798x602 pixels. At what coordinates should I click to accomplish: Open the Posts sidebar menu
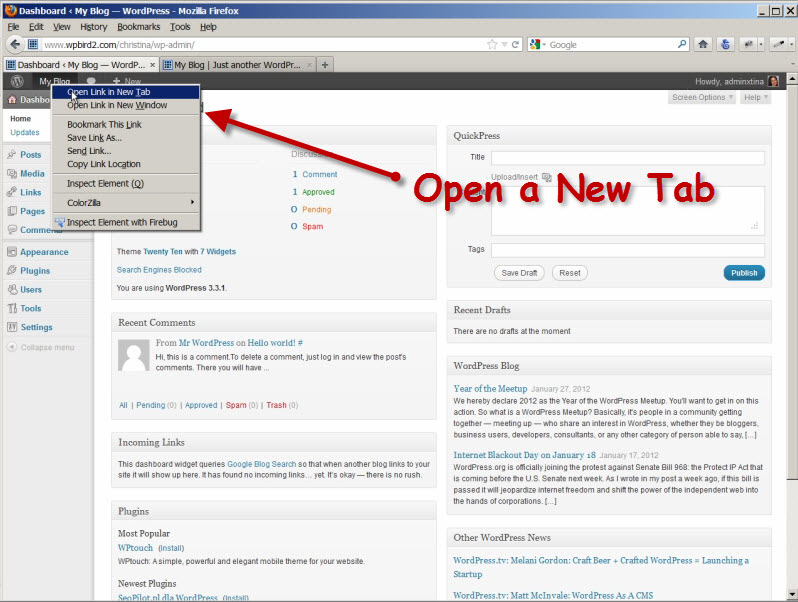pos(31,155)
